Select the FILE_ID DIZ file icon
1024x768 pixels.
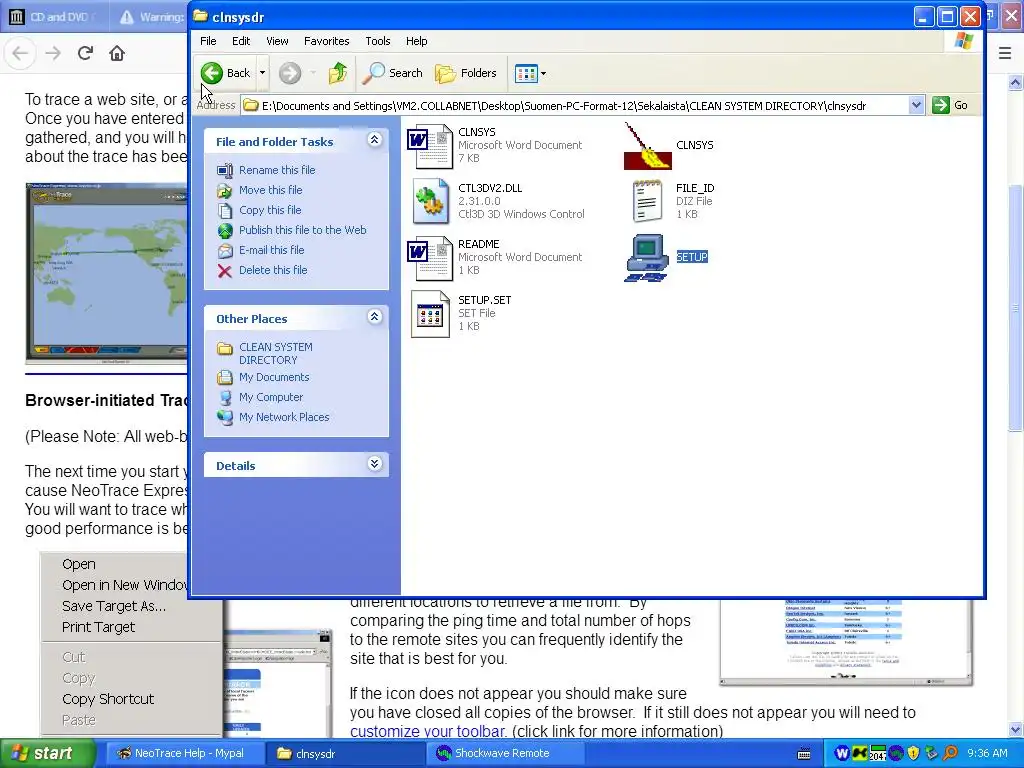click(x=647, y=201)
